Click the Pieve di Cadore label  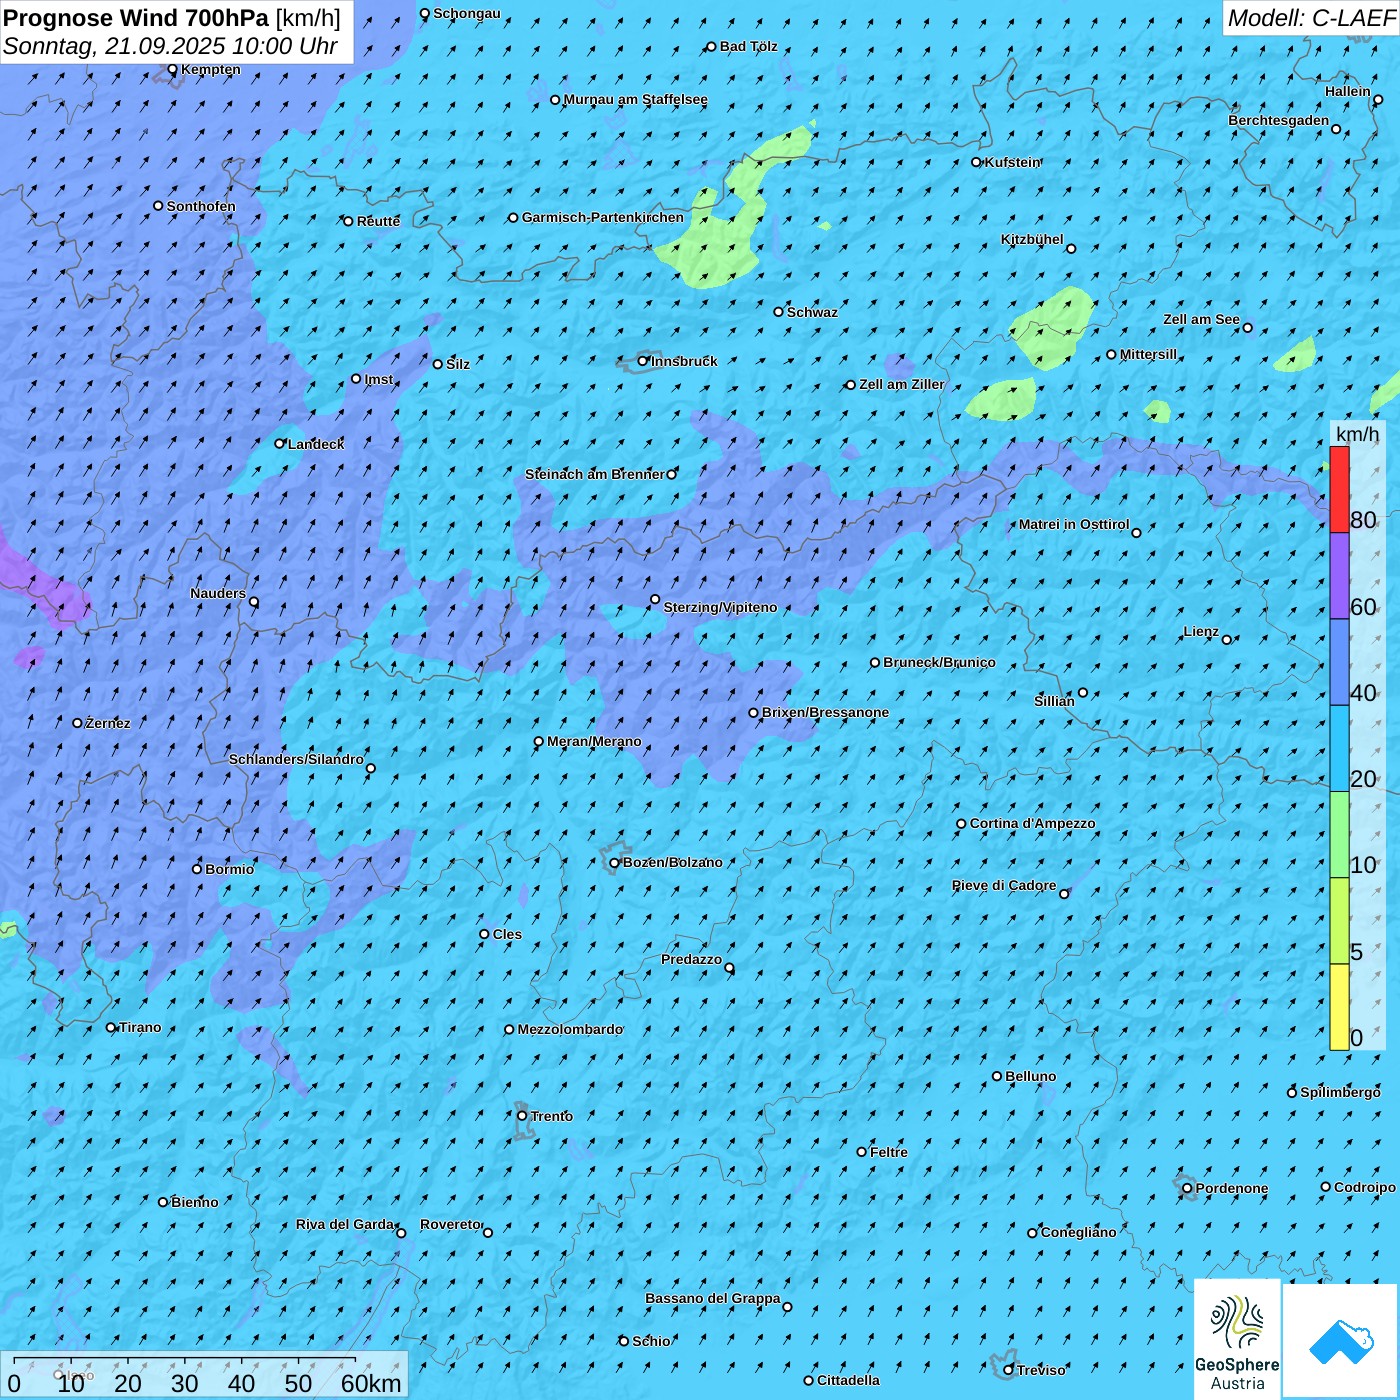click(1004, 885)
